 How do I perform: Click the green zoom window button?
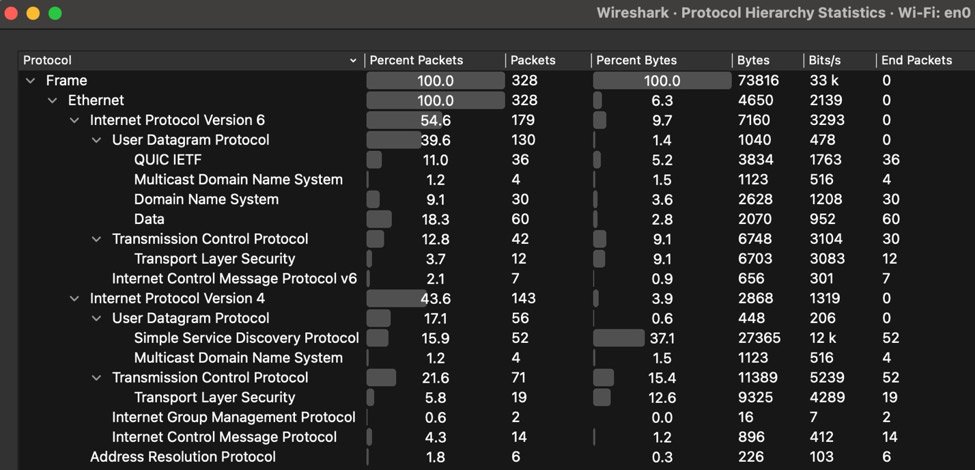tap(55, 13)
